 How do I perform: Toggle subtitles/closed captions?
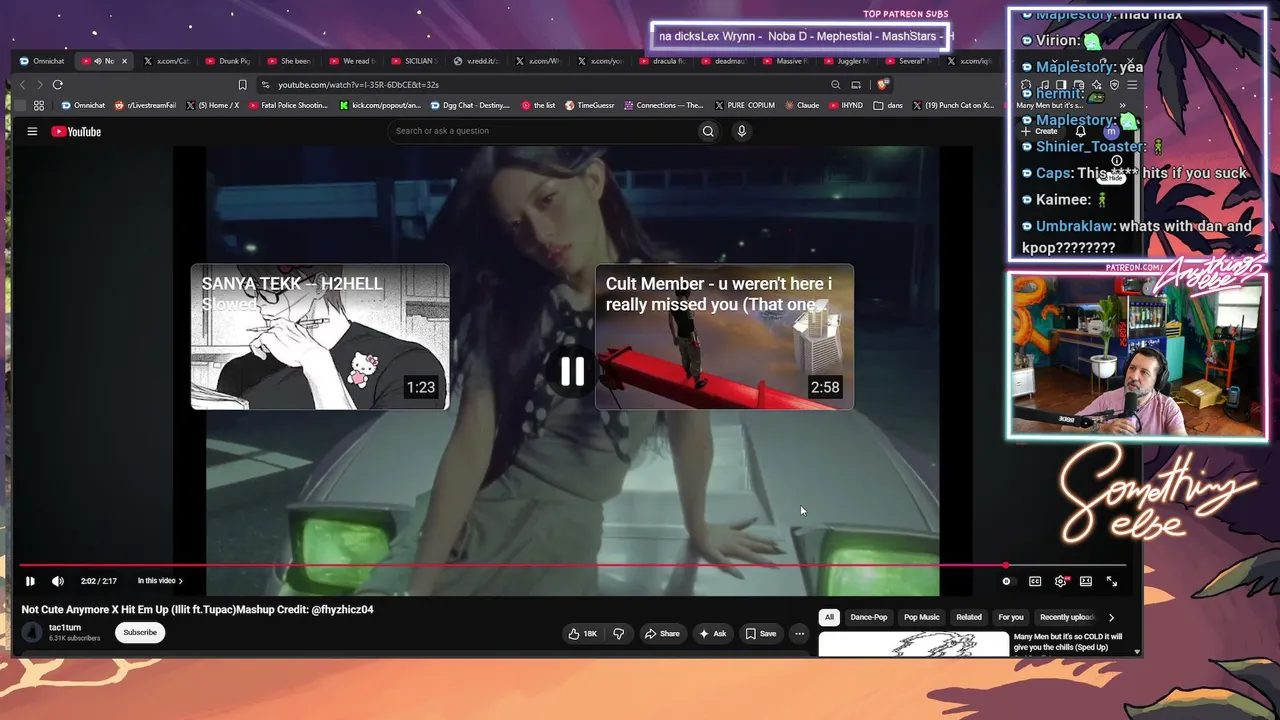(1035, 581)
